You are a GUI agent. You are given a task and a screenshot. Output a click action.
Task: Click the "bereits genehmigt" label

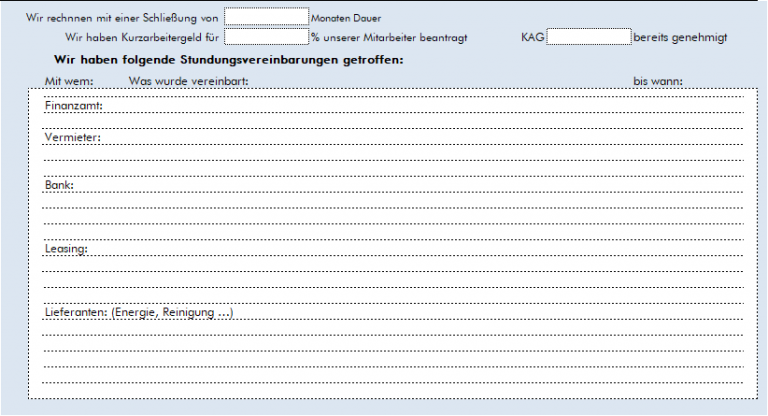pyautogui.click(x=680, y=38)
